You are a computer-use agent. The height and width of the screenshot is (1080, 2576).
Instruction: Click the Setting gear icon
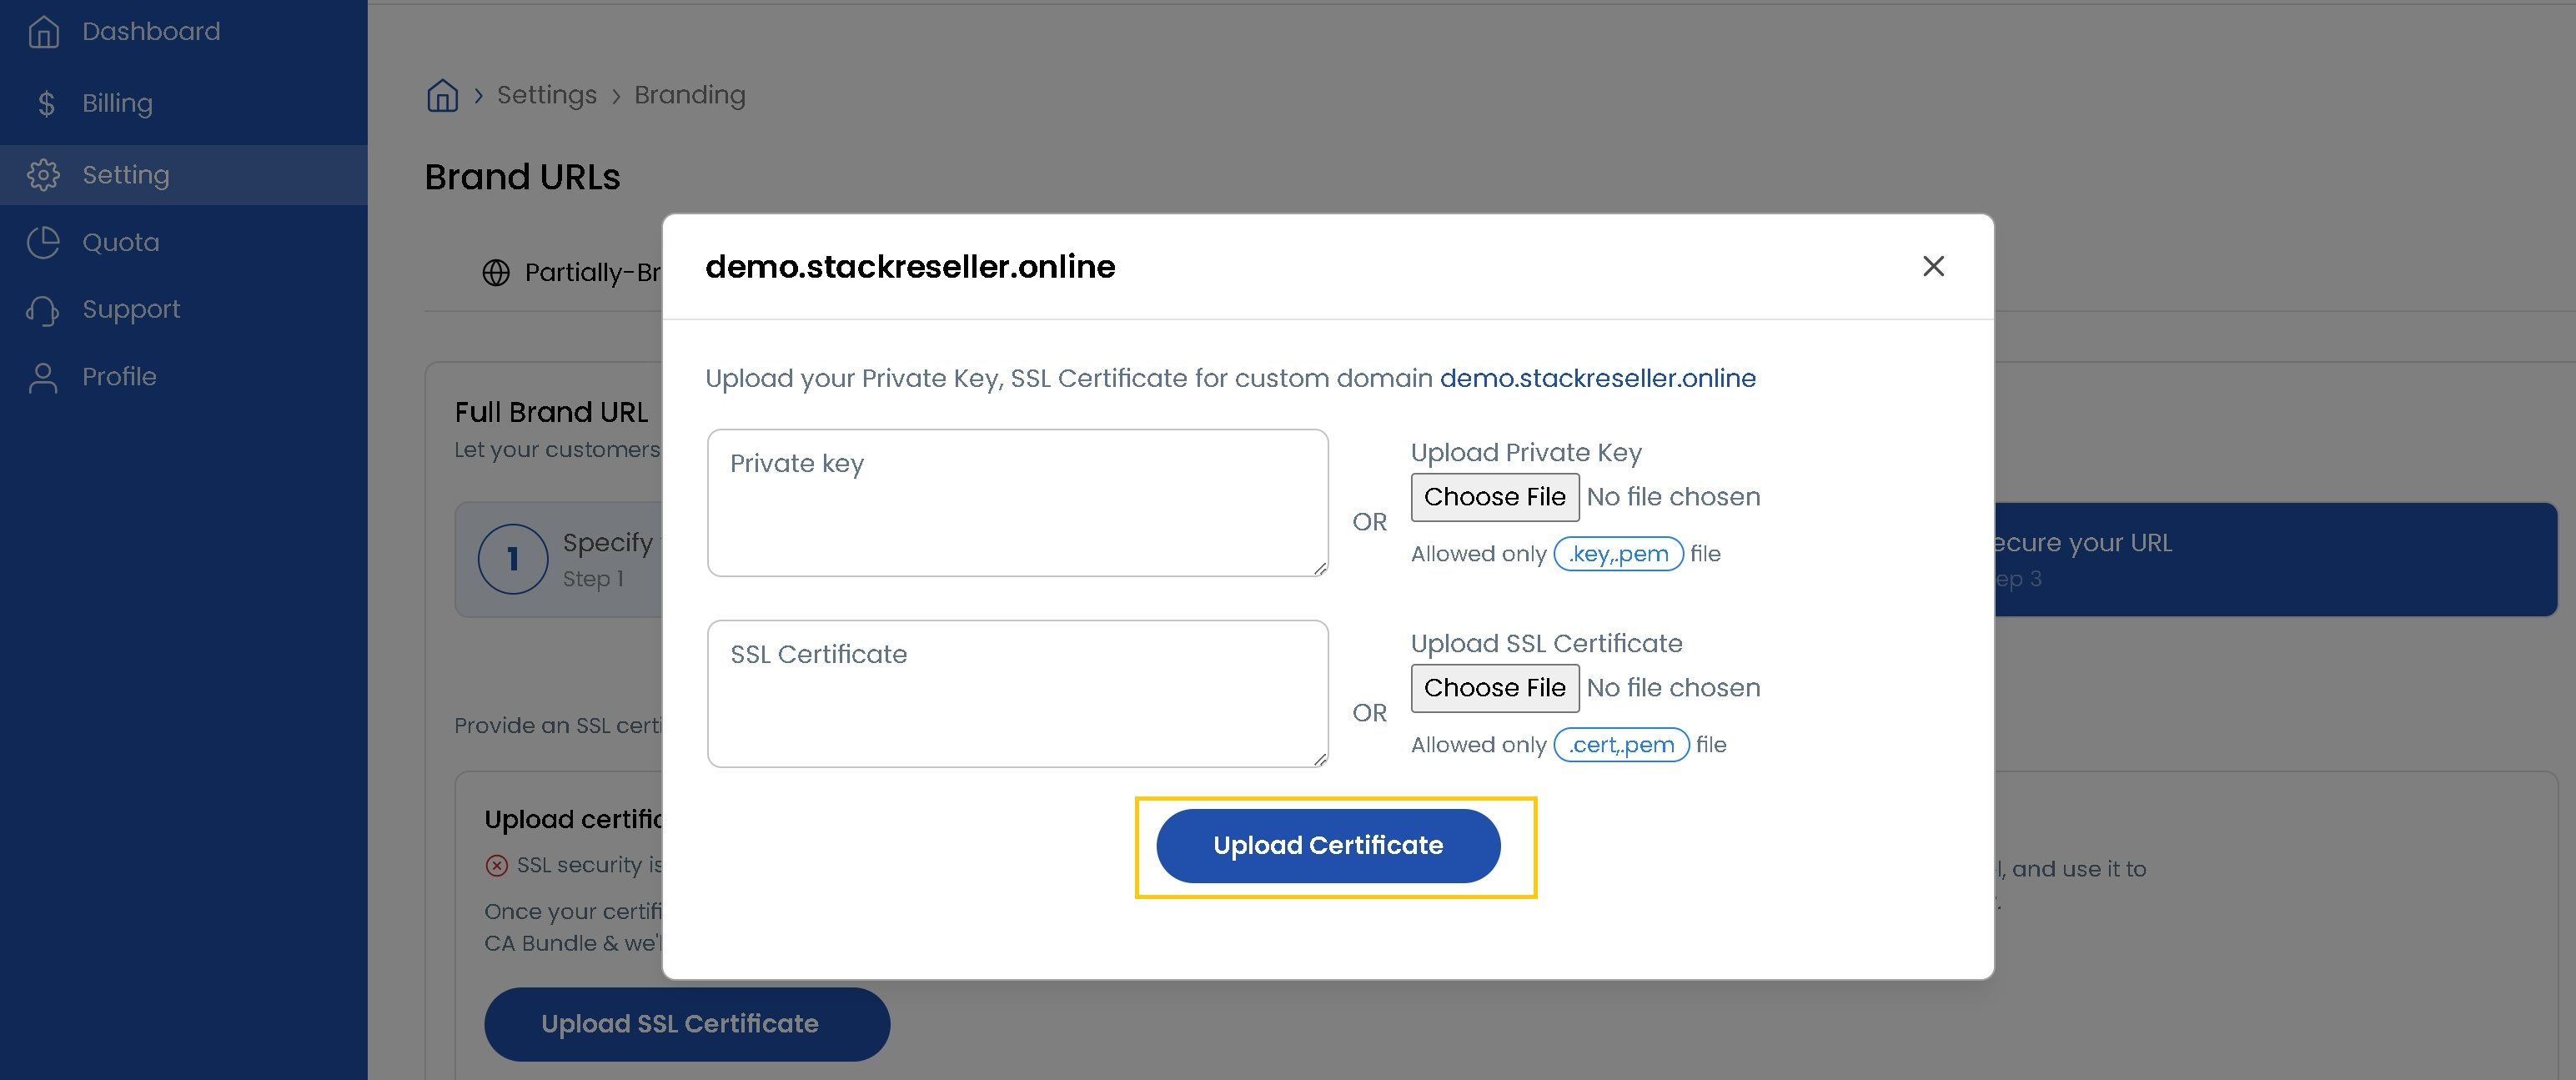(43, 175)
